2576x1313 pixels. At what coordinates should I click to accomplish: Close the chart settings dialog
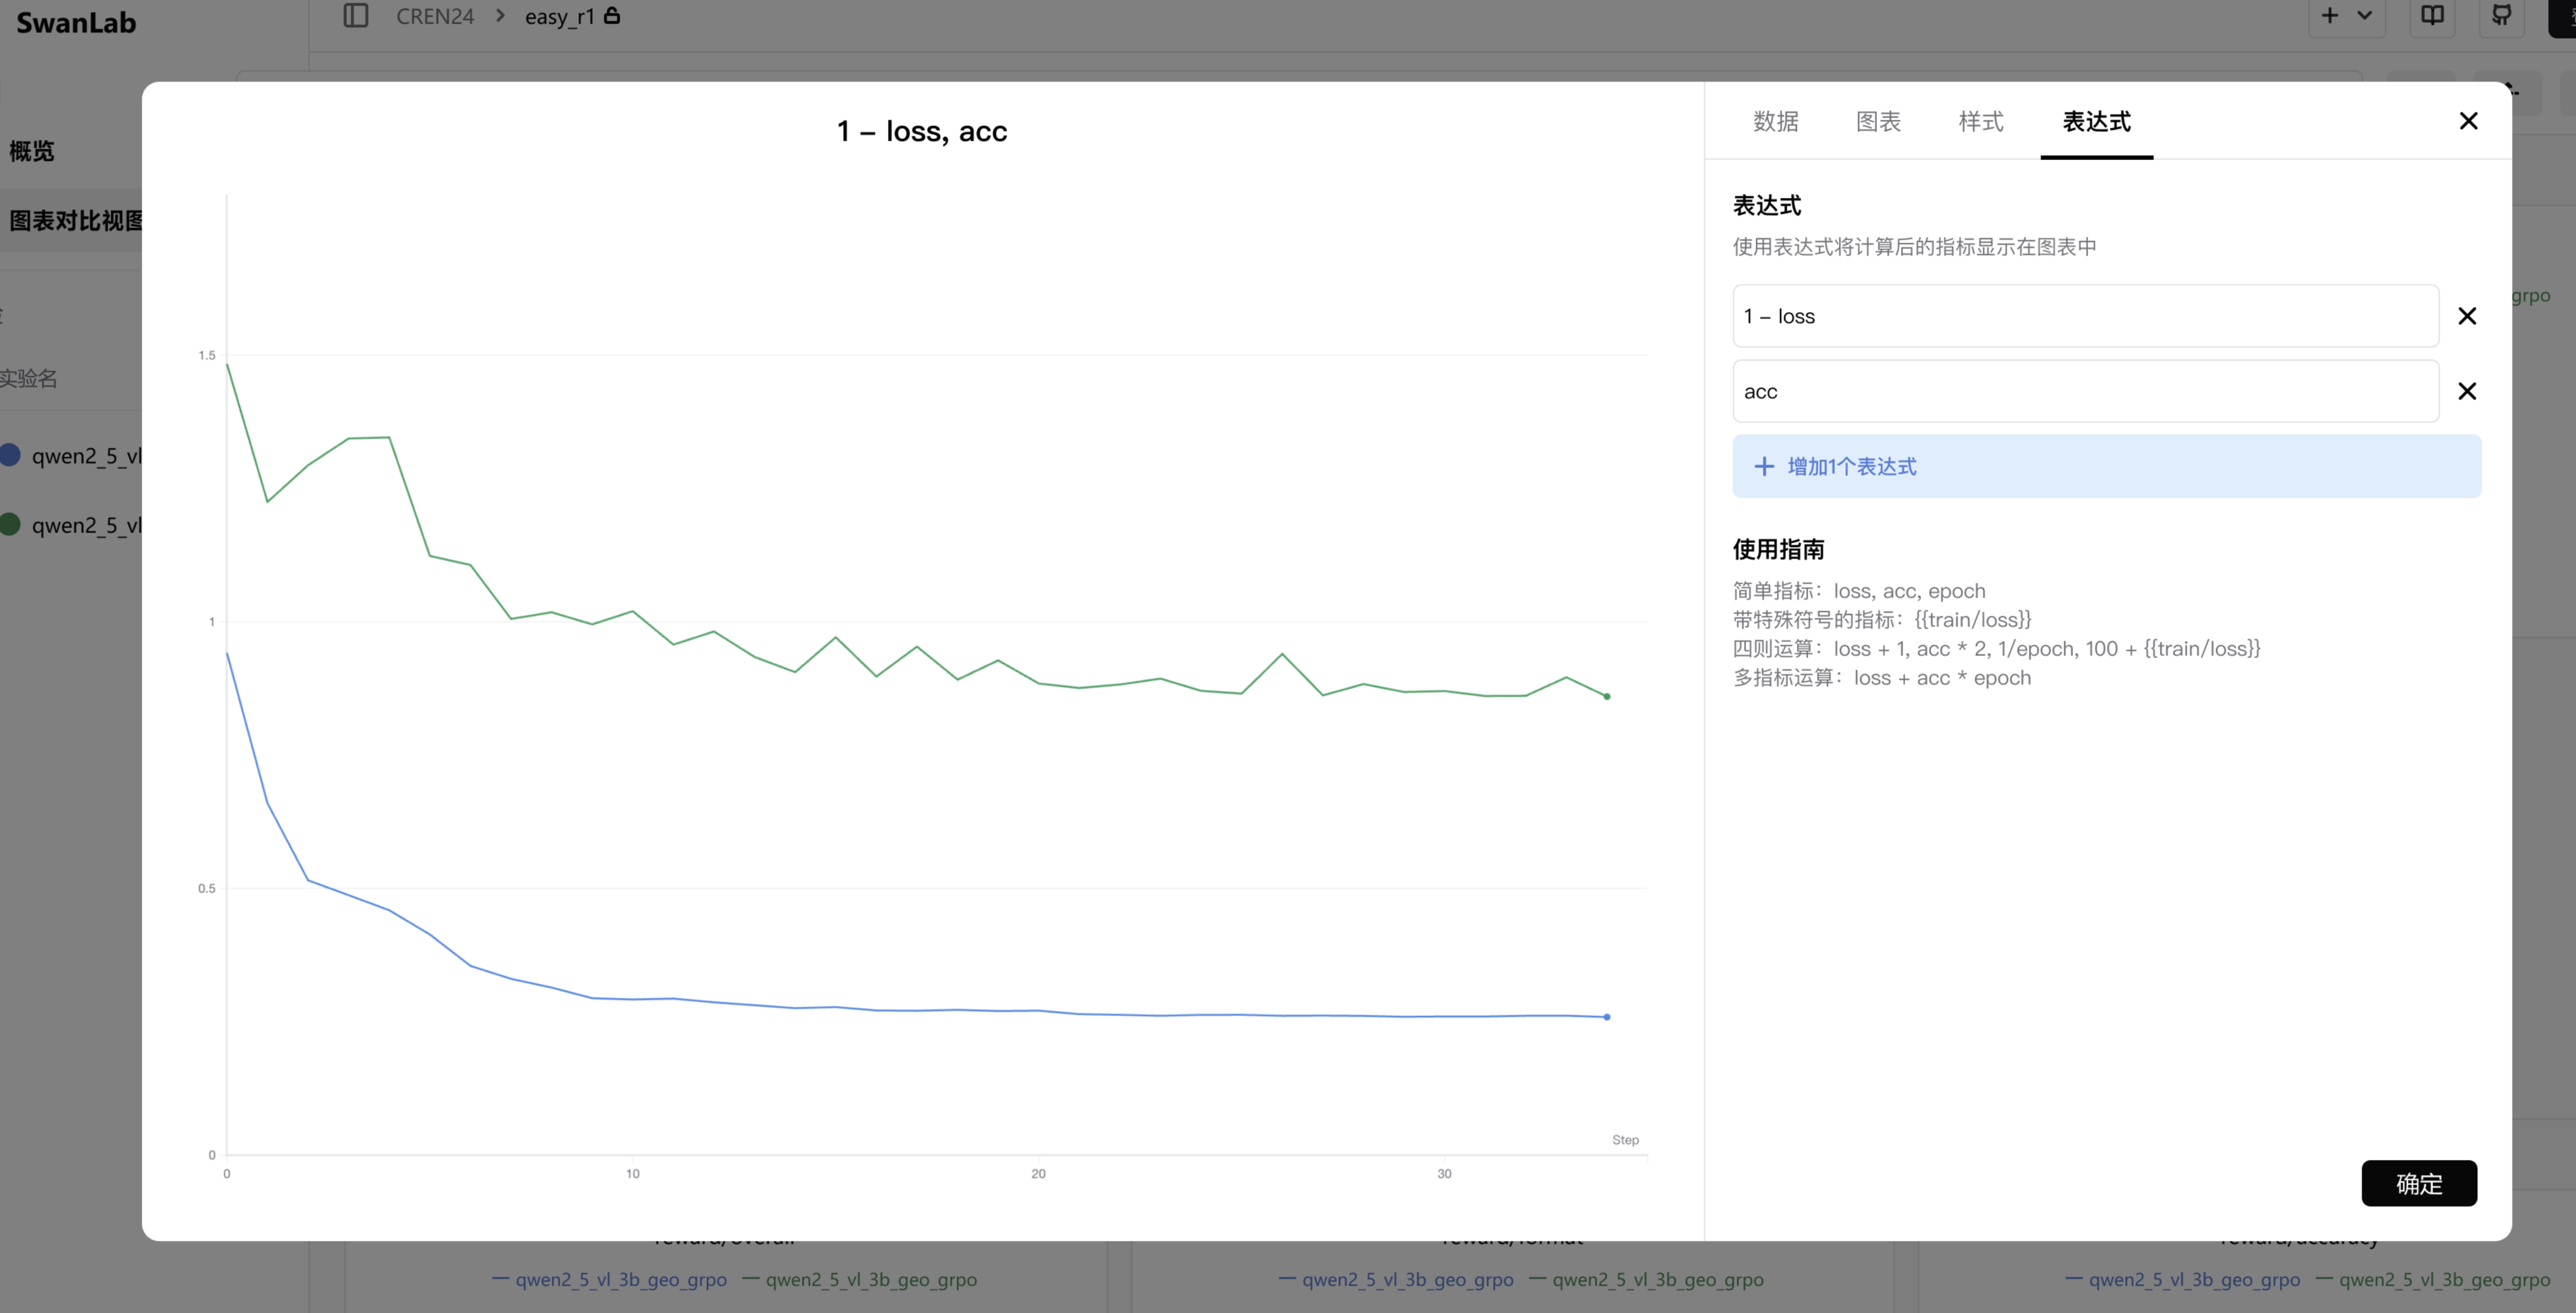[x=2468, y=121]
